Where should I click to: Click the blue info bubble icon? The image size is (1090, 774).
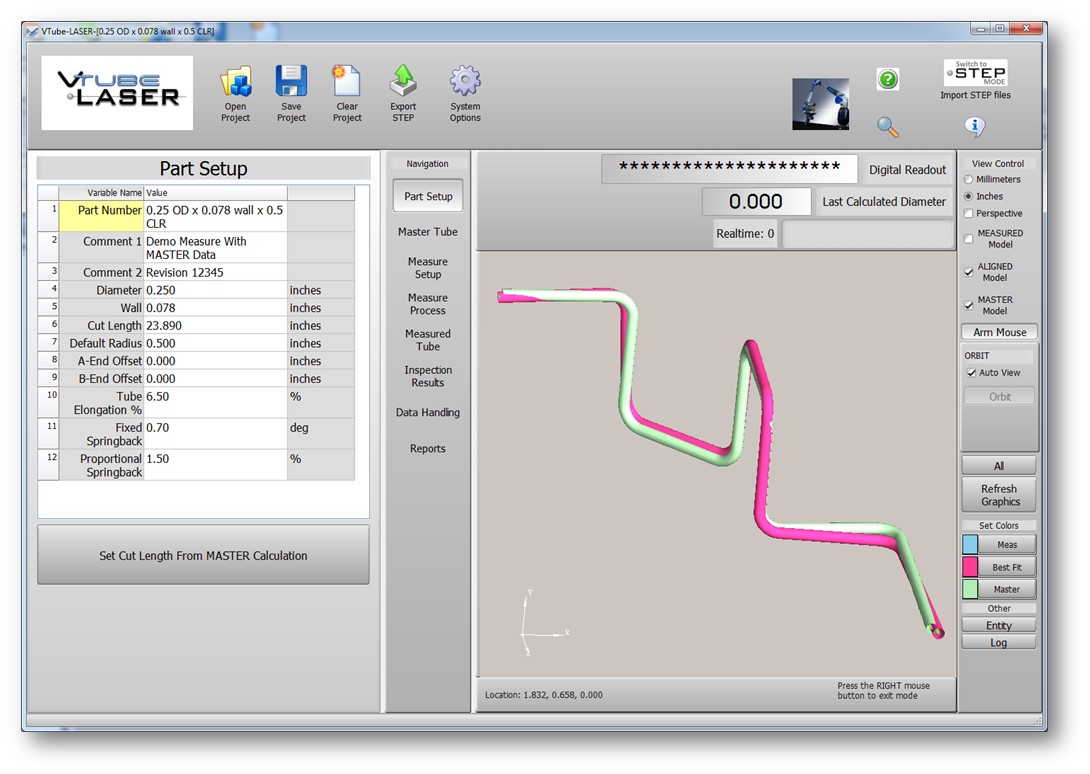click(975, 127)
